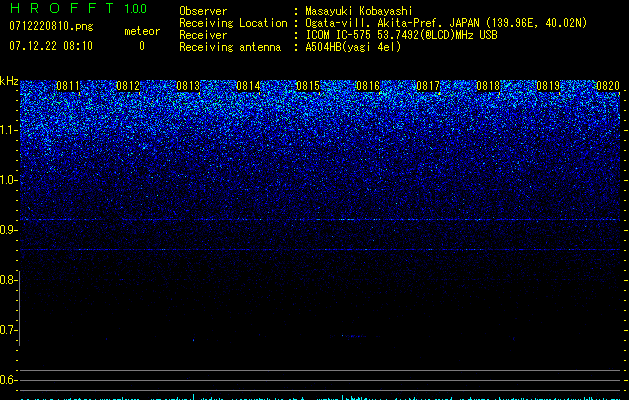Click the kHz axis unit label
This screenshot has width=629, height=400.
pos(9,81)
